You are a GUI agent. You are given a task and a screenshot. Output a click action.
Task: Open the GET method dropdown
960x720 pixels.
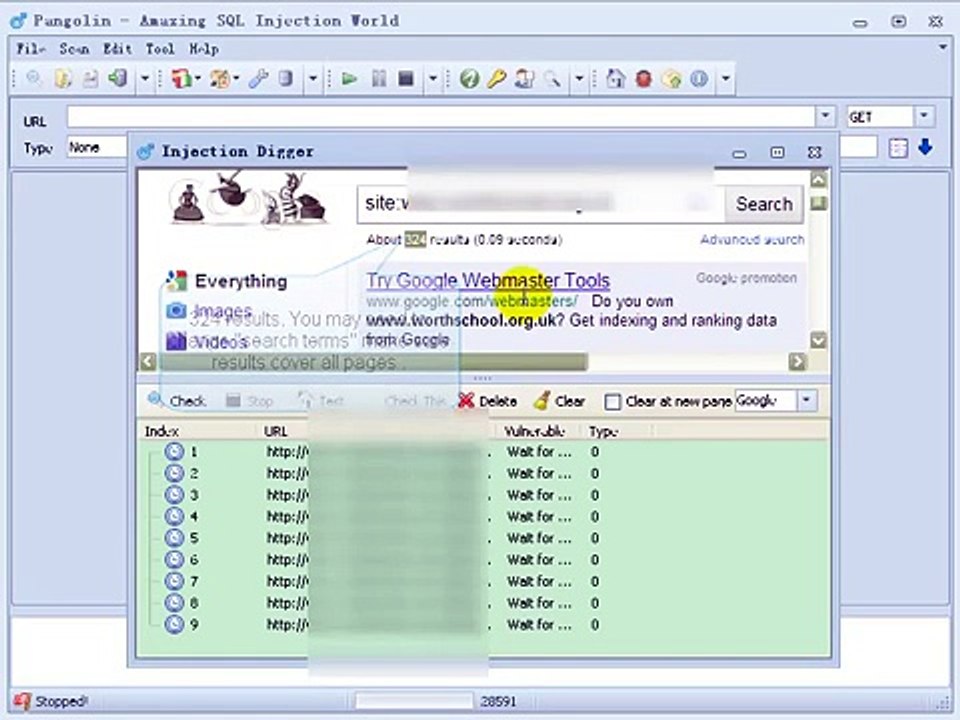(x=923, y=116)
